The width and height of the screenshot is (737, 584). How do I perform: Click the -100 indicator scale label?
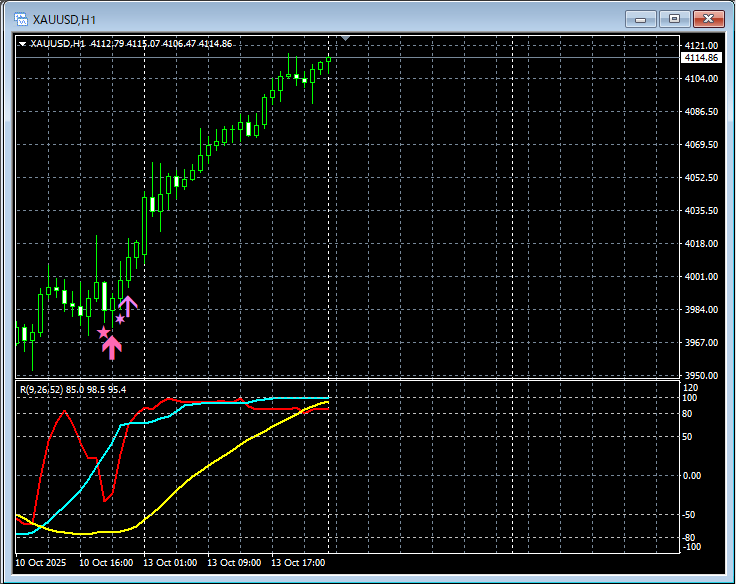[x=691, y=546]
